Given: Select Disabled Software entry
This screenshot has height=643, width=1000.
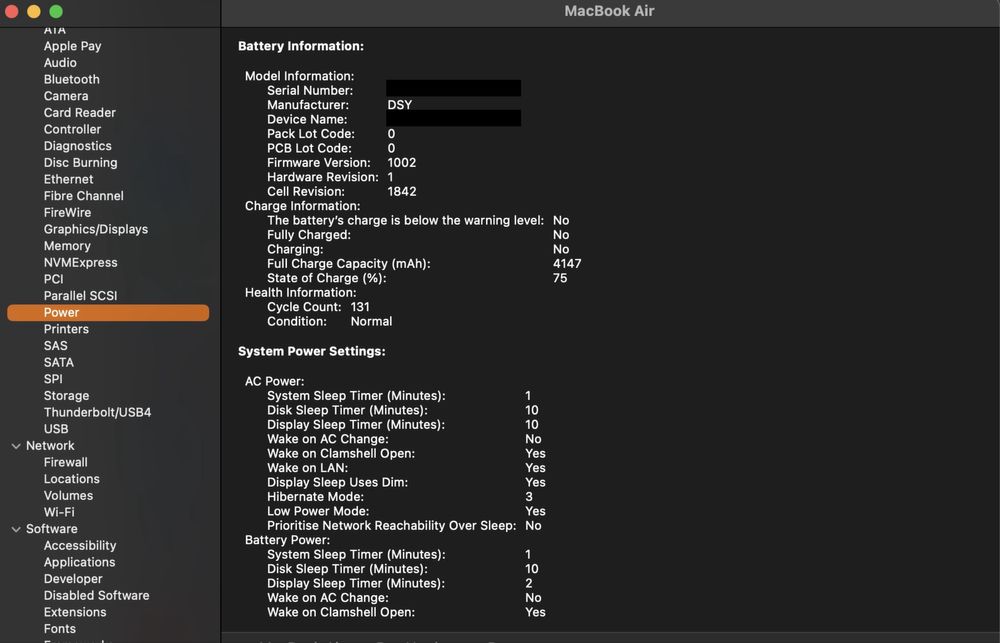Looking at the screenshot, I should (96, 595).
